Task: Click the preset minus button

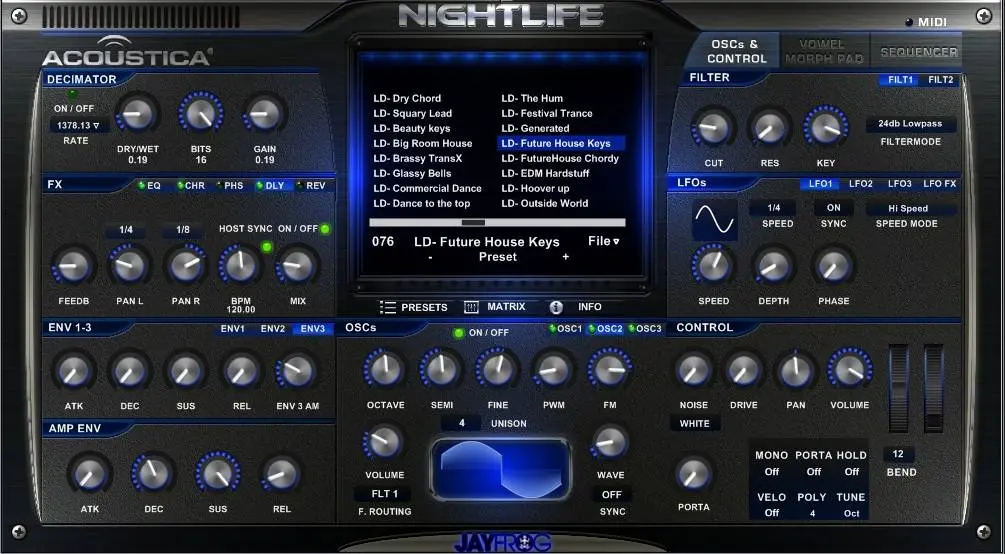Action: point(430,257)
